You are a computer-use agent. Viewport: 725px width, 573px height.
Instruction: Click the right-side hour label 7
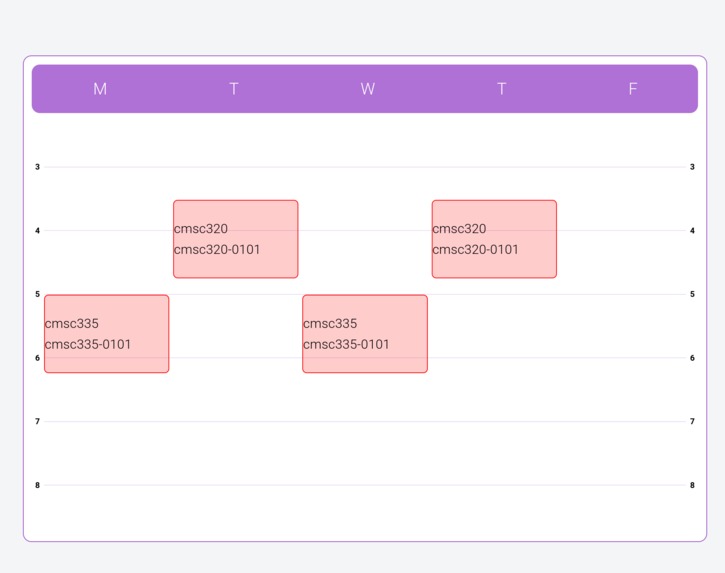(x=692, y=421)
